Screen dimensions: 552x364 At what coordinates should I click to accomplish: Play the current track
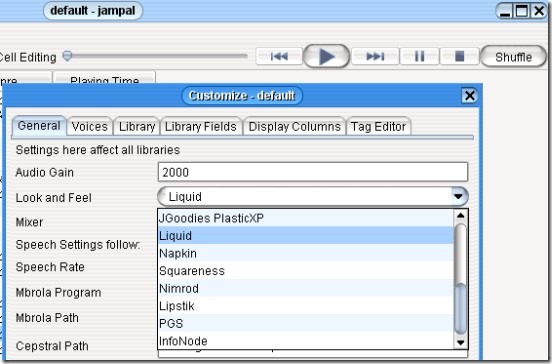click(326, 56)
